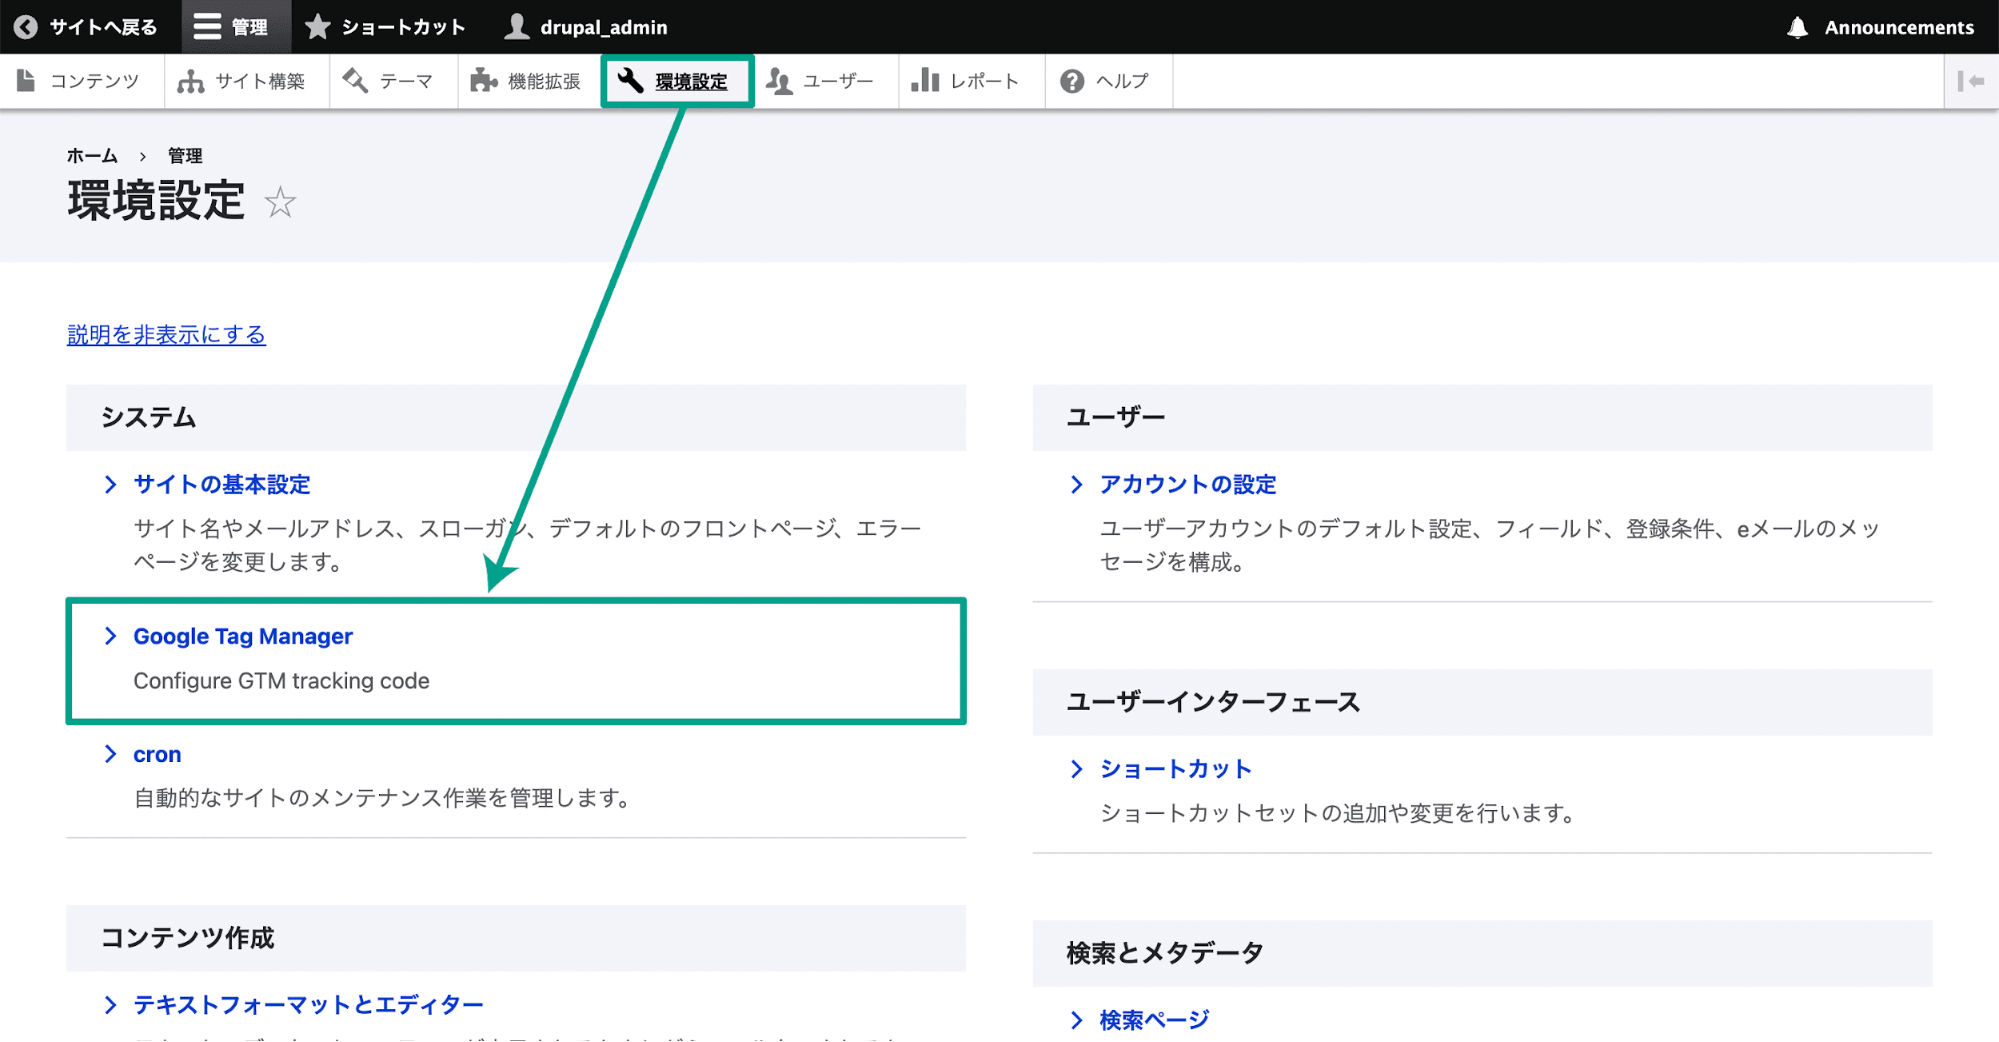Click chevron beside テキストフォーマットとエディター

coord(110,1006)
